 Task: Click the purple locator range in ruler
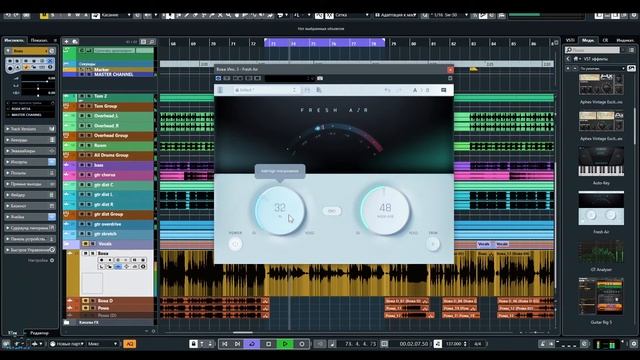tap(324, 43)
